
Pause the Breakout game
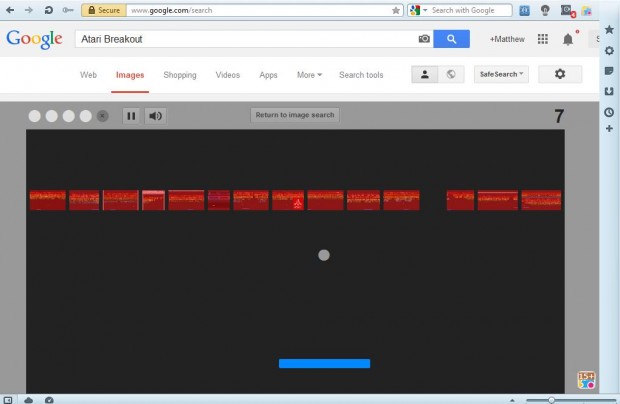point(131,116)
